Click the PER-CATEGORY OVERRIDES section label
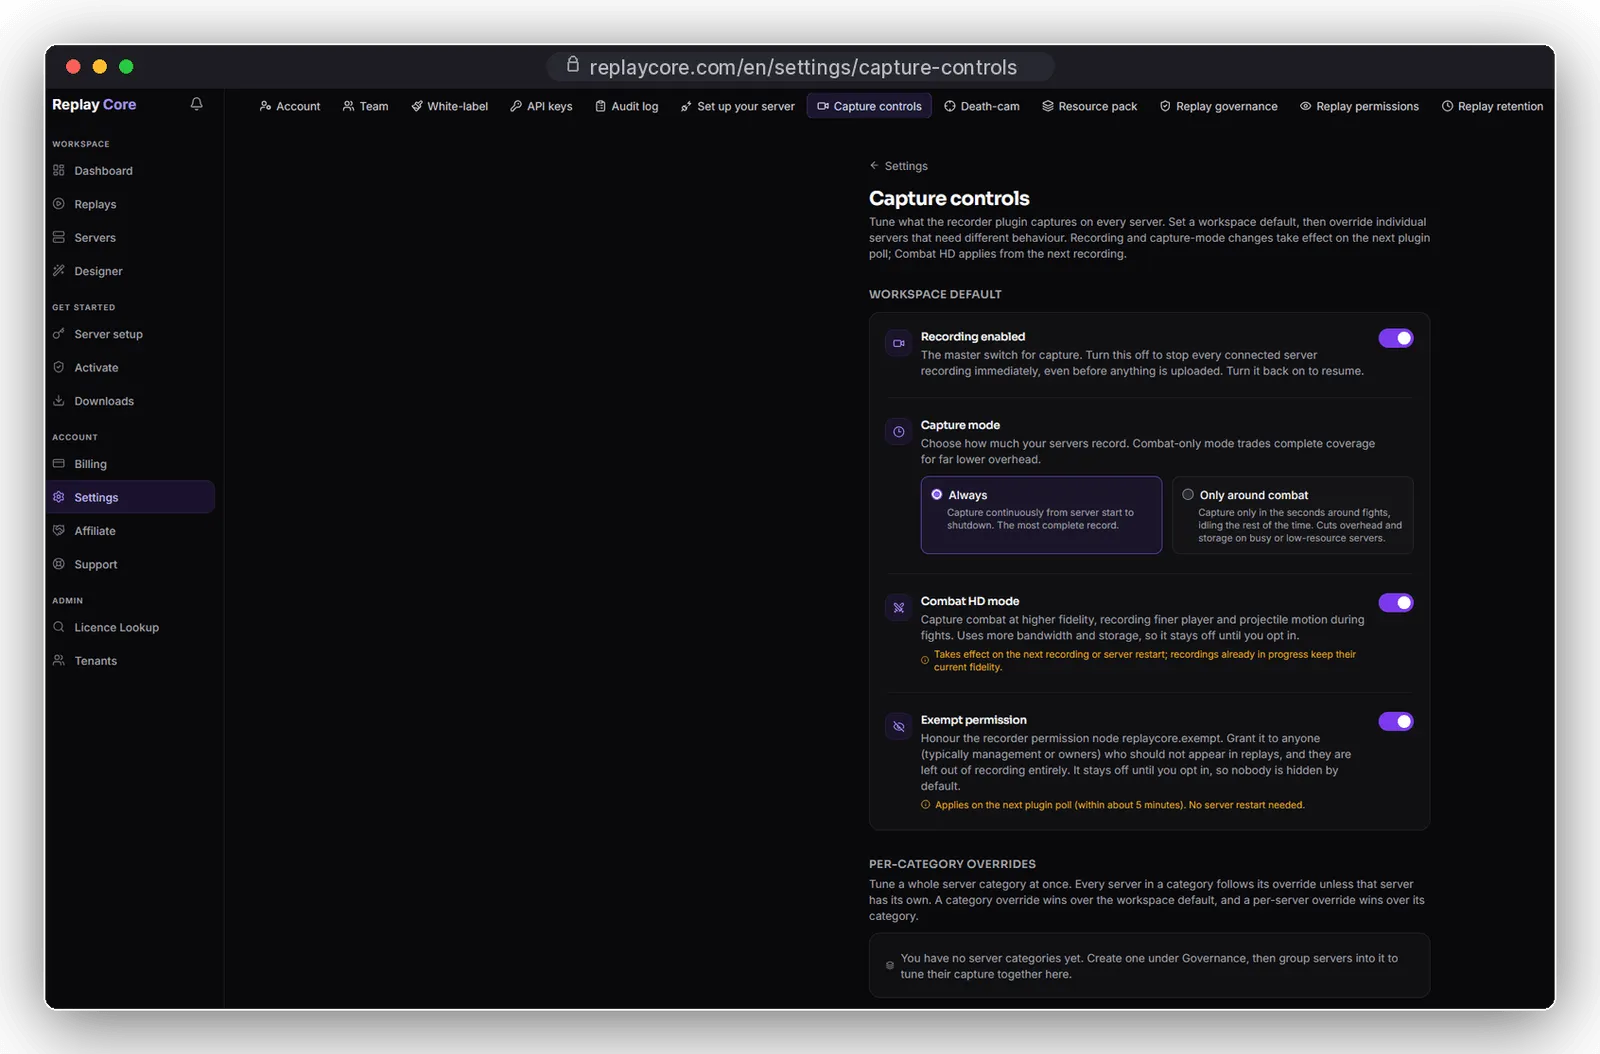1600x1054 pixels. point(952,864)
